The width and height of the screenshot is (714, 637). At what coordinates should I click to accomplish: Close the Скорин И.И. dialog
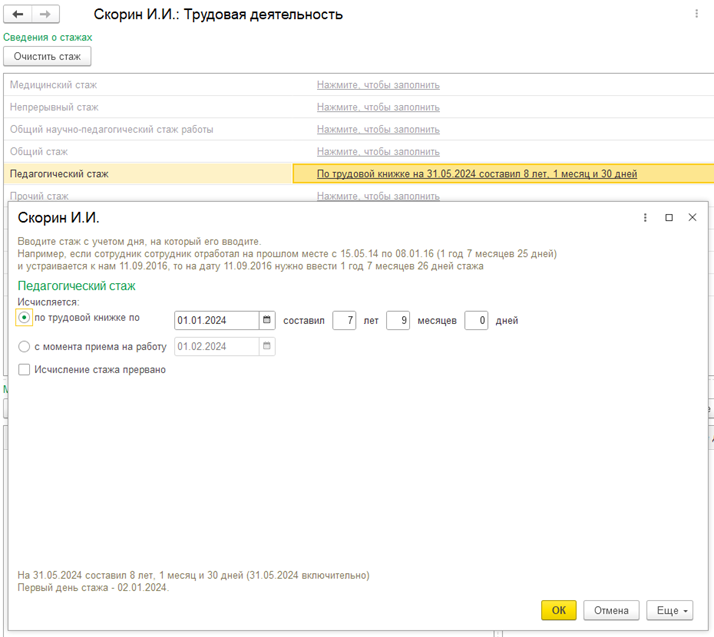(692, 218)
